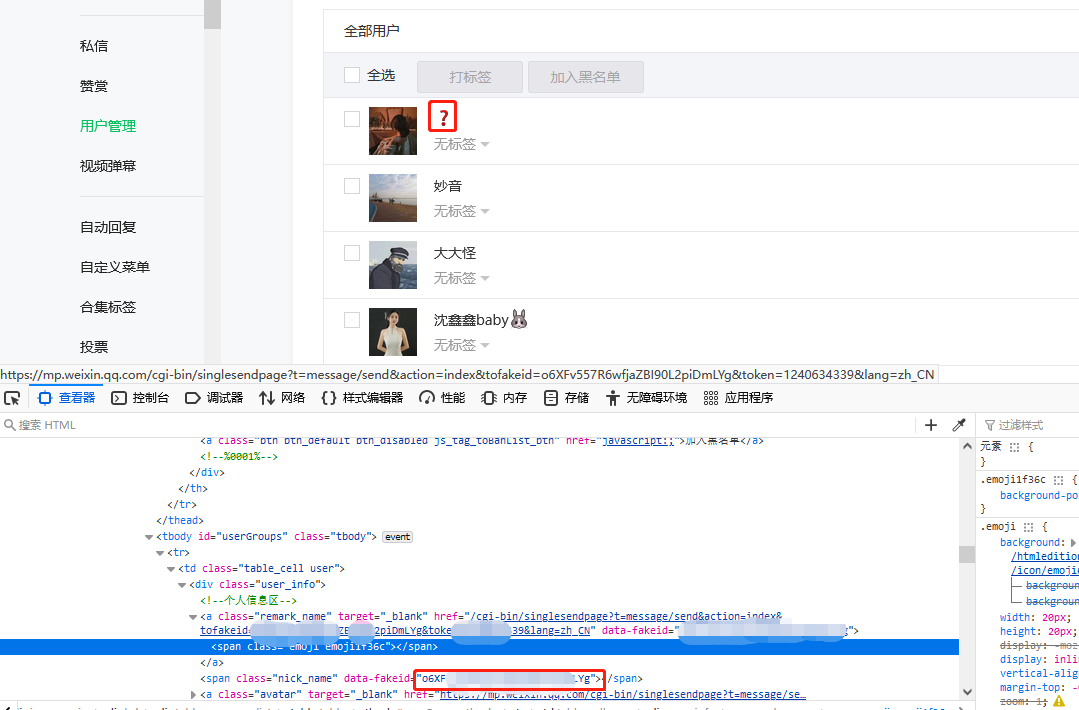
Task: Collapse the tr node under tbody
Action: click(160, 552)
